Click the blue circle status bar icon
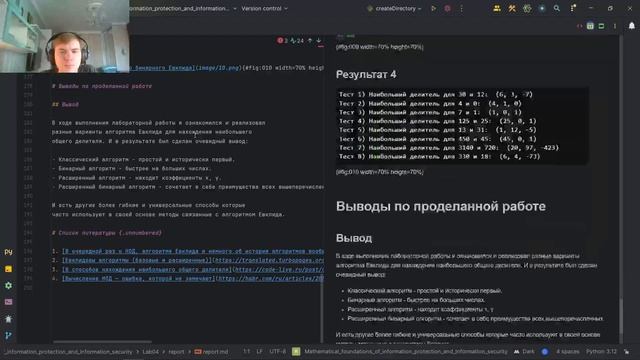 [x=544, y=351]
